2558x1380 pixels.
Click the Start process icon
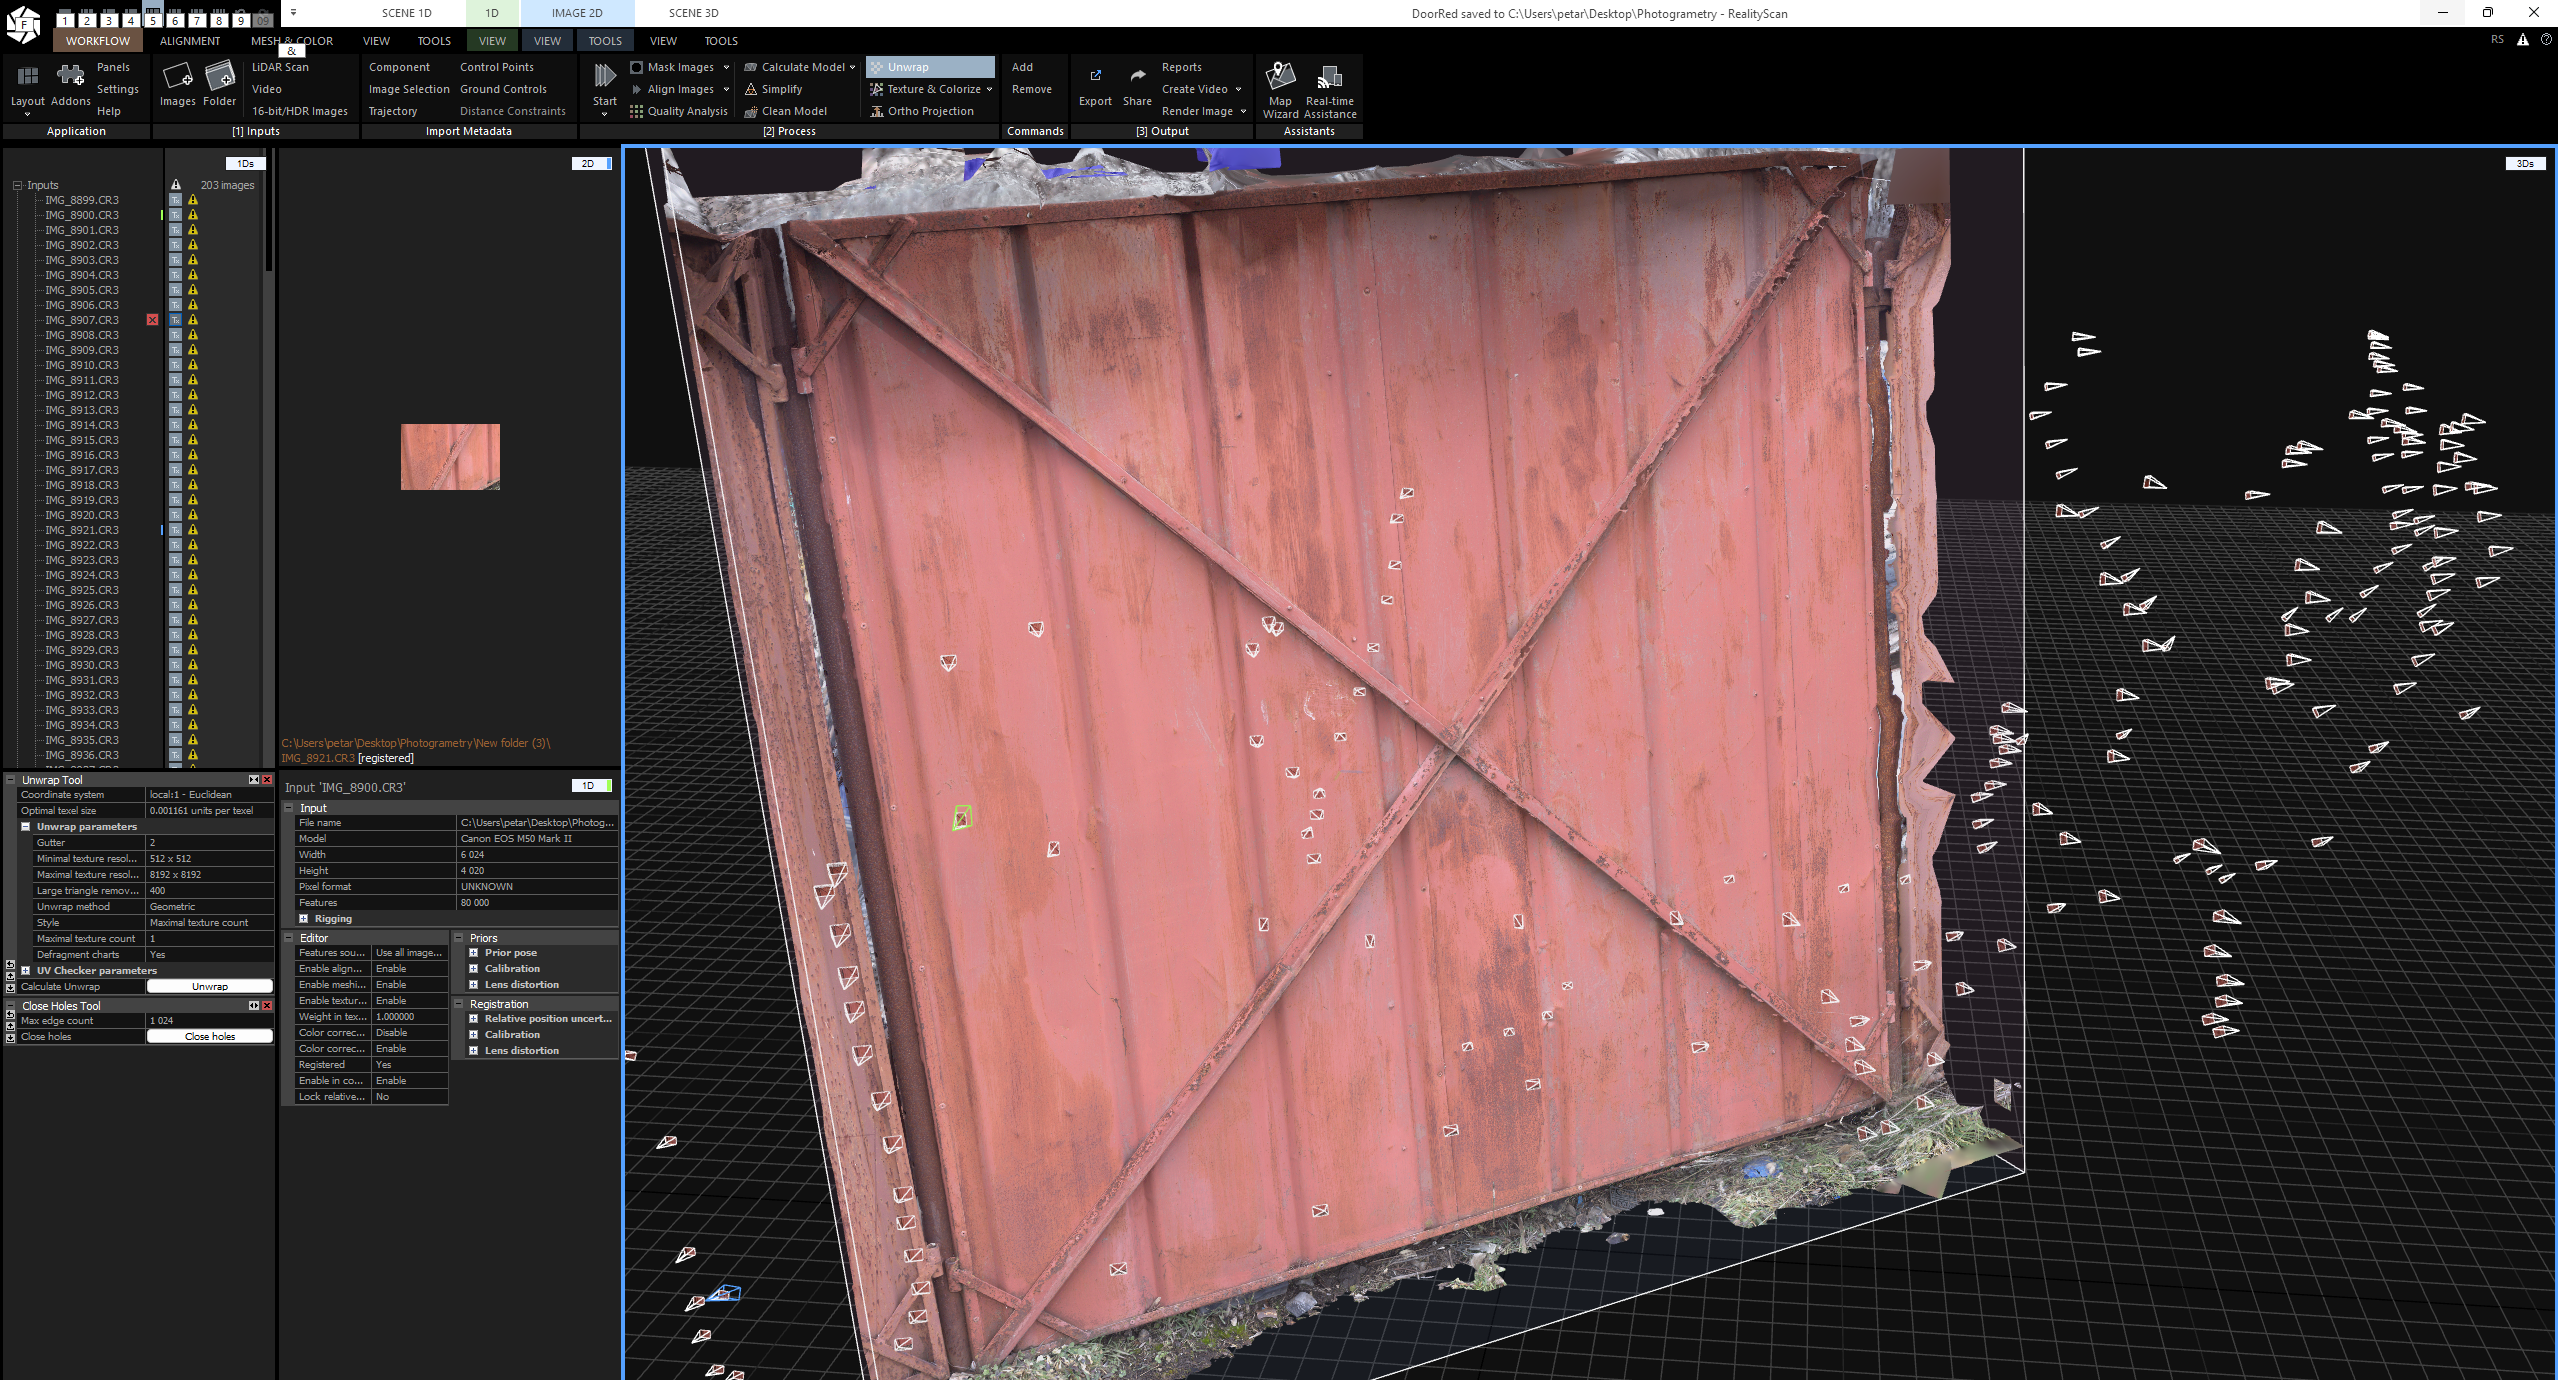[604, 78]
